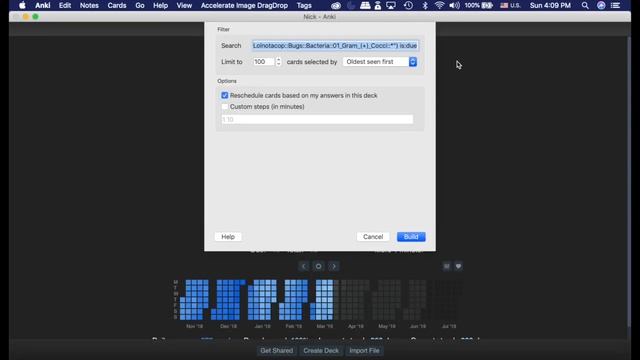Open the Help menu in menu bar

click(x=160, y=5)
